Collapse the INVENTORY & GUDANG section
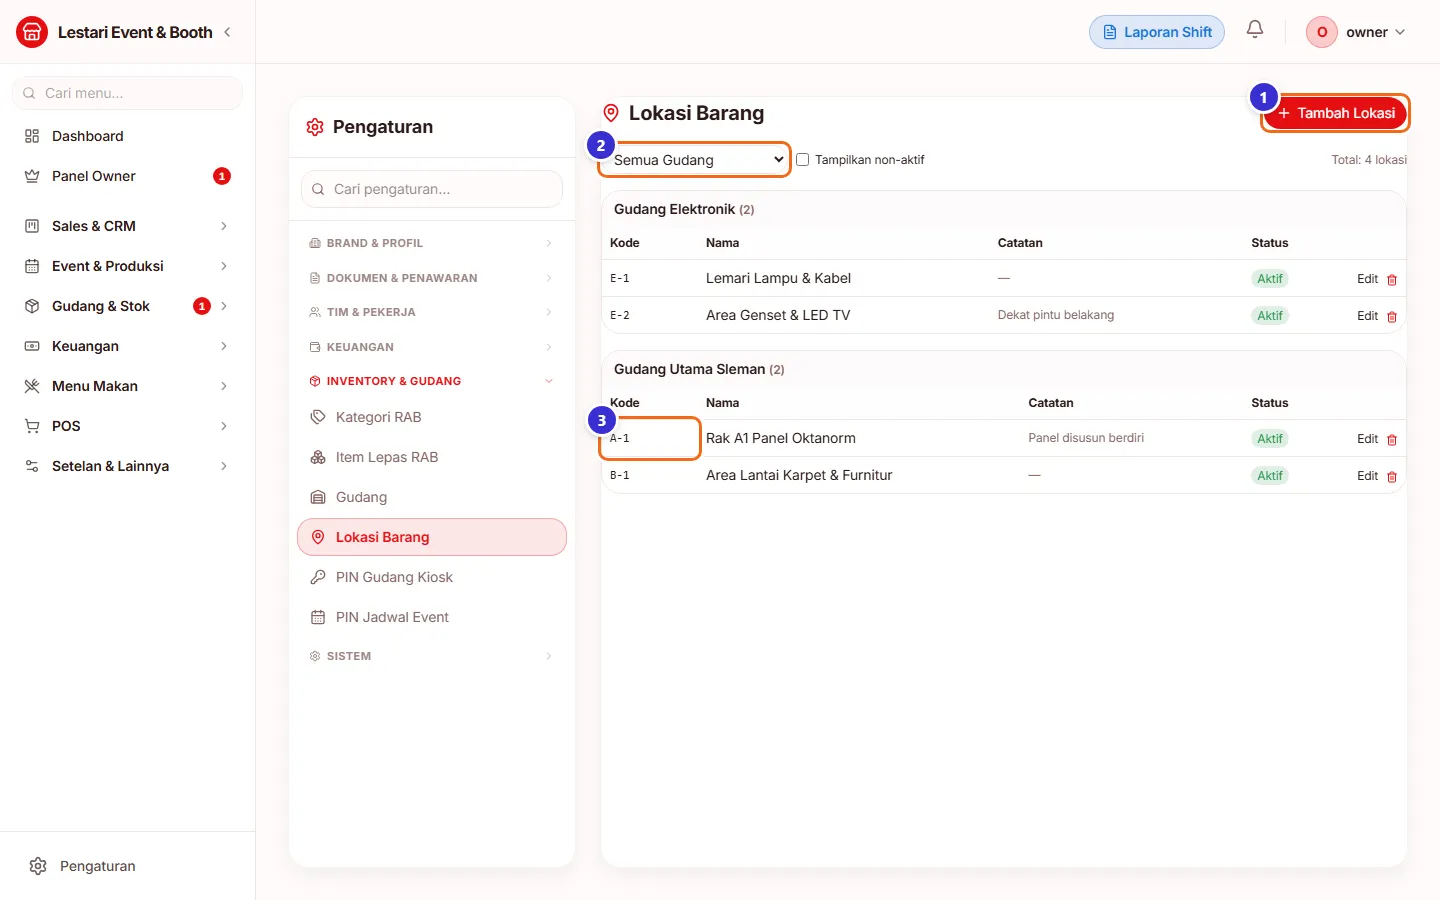Viewport: 1440px width, 900px height. coord(432,381)
